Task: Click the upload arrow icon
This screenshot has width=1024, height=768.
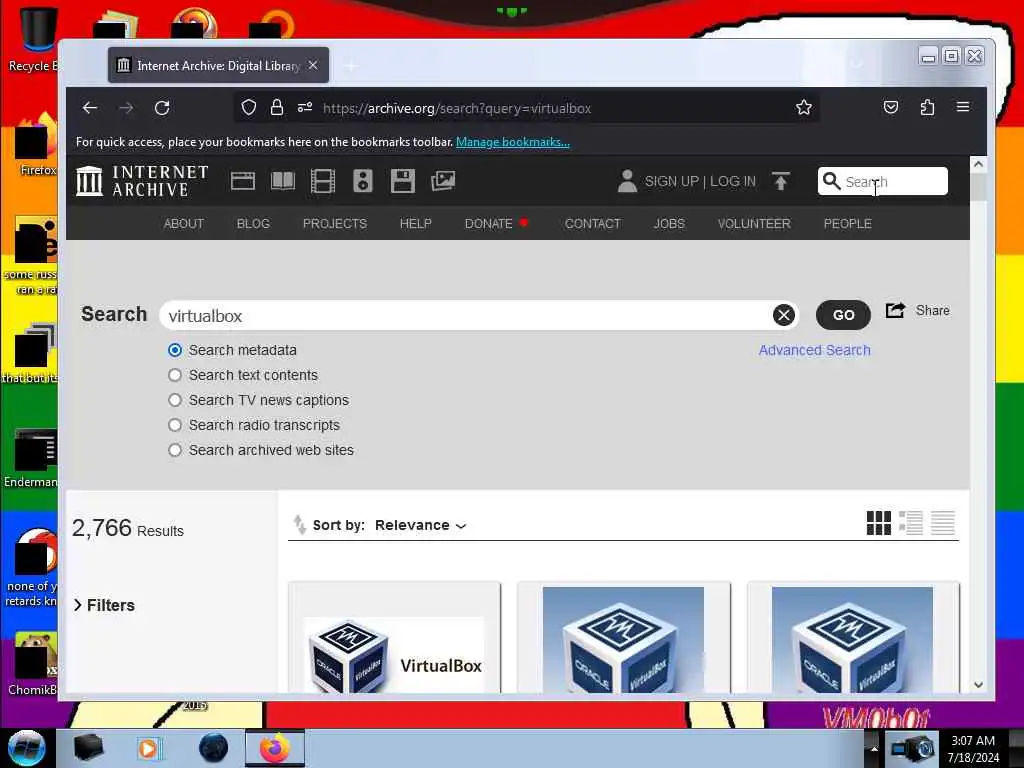Action: (x=780, y=181)
